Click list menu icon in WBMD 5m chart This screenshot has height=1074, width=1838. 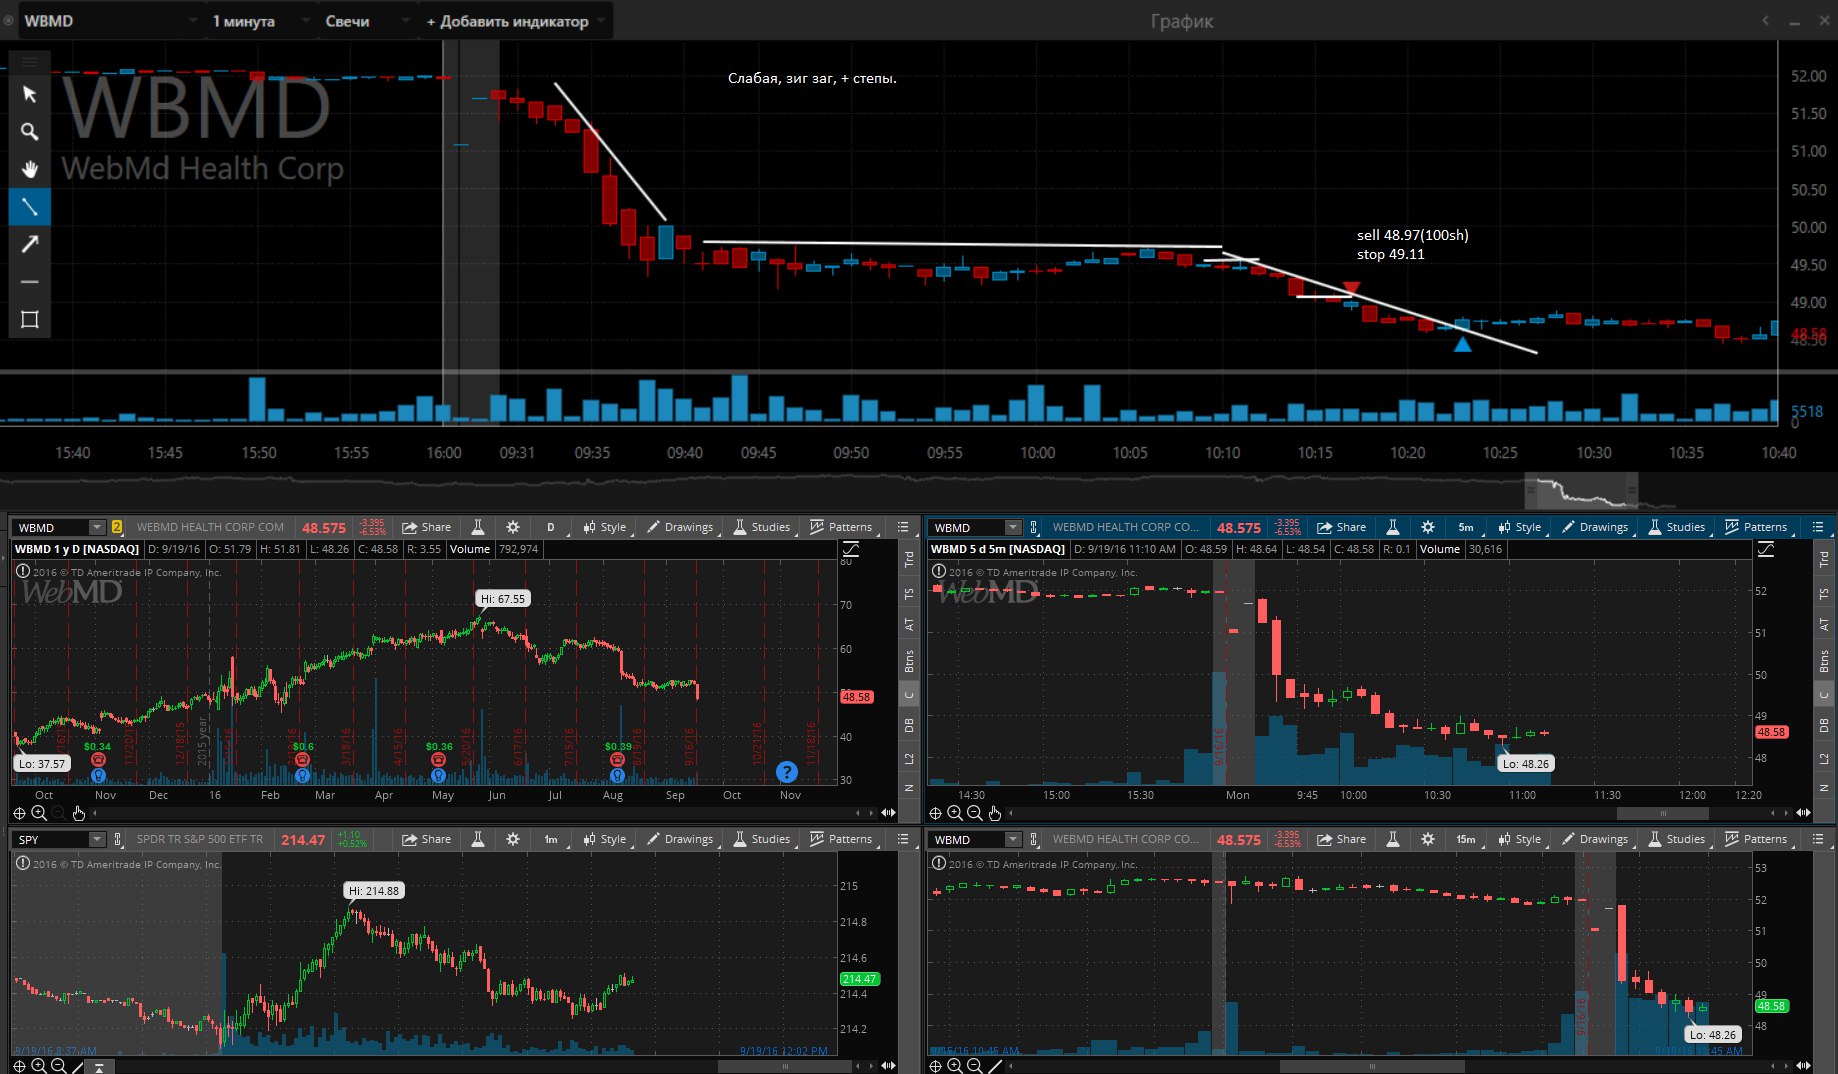pos(1818,527)
